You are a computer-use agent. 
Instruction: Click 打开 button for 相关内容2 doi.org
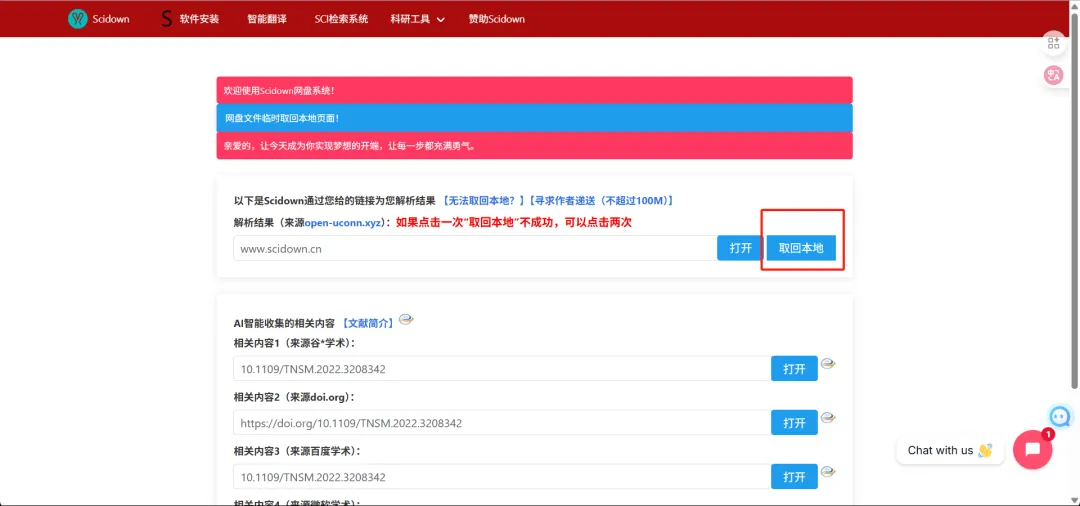coord(794,423)
